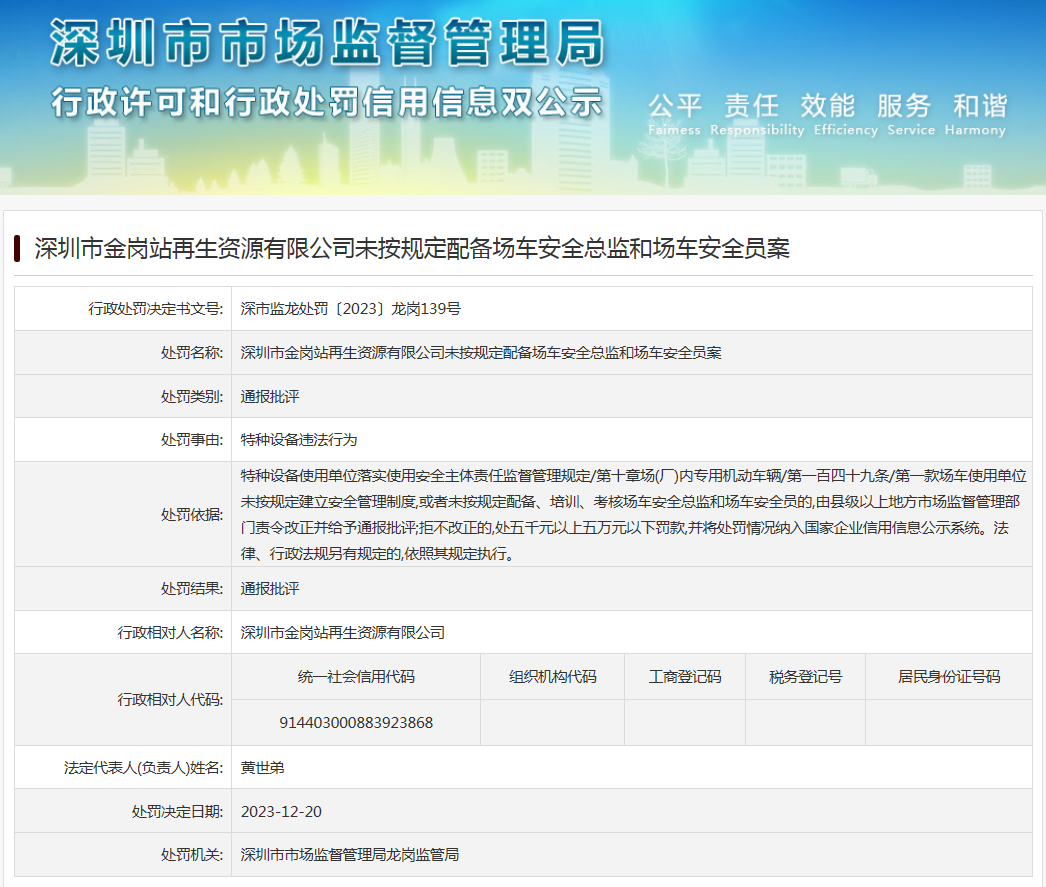Select the date 2023-12-20
This screenshot has height=887, width=1046.
pos(281,812)
